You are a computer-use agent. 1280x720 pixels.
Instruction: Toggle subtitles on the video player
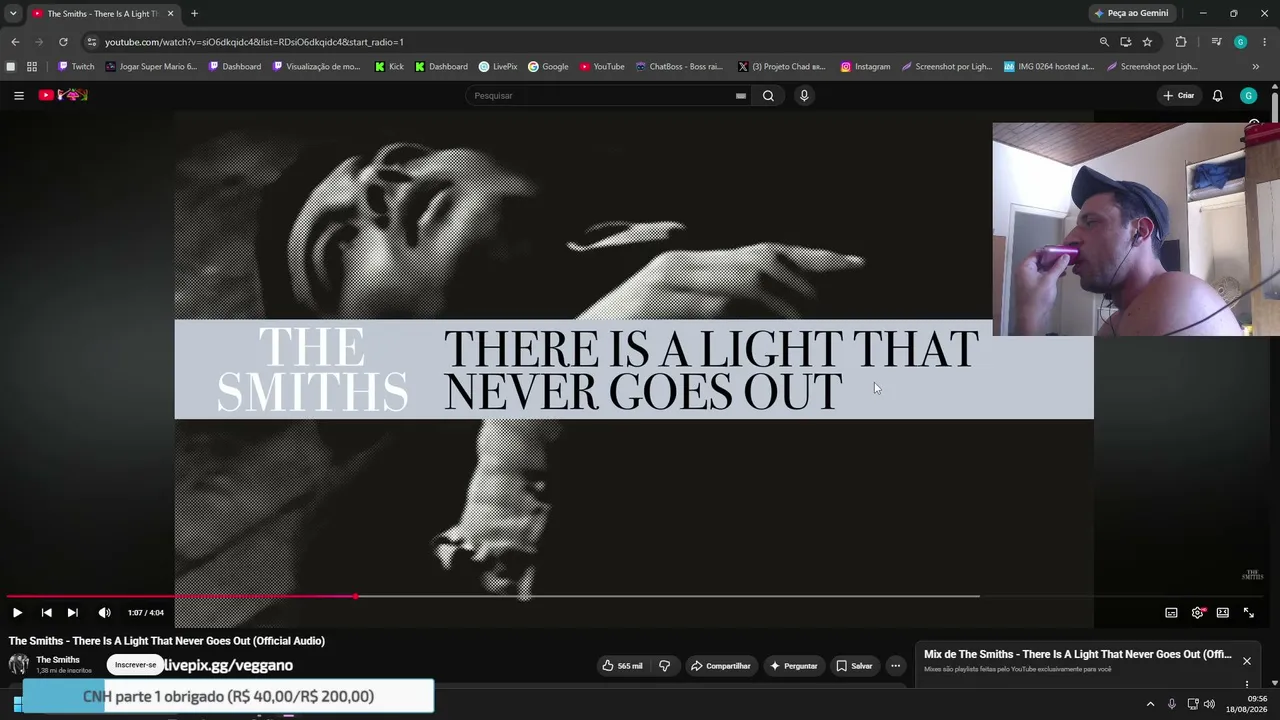1171,613
